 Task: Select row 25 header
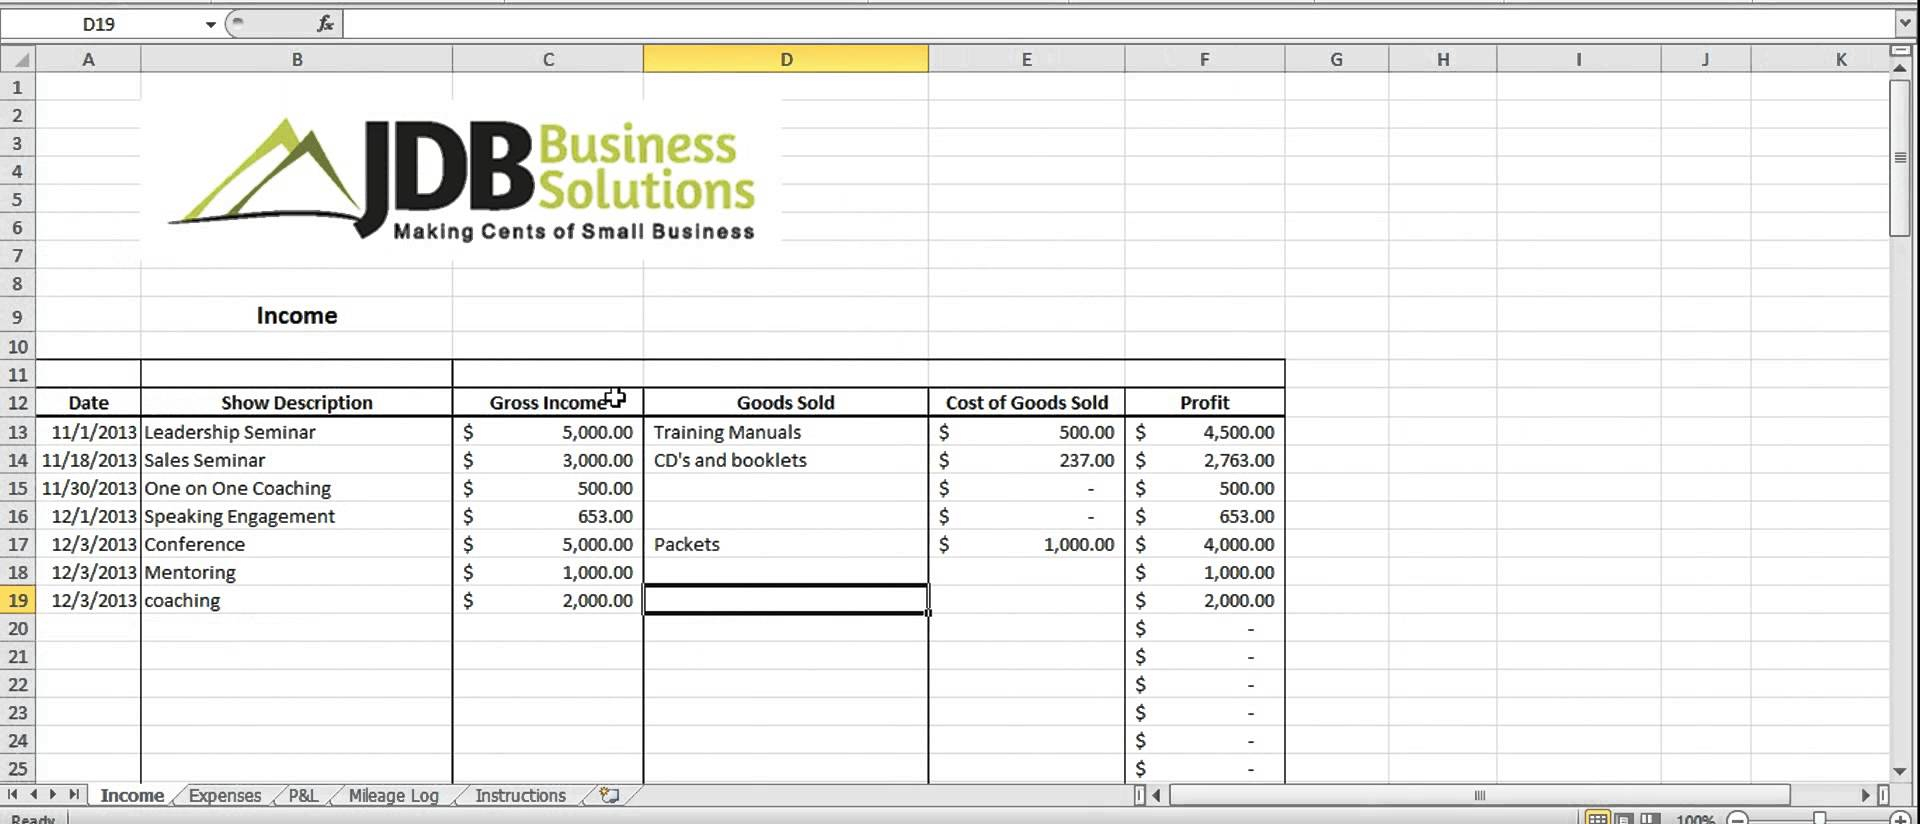[18, 769]
